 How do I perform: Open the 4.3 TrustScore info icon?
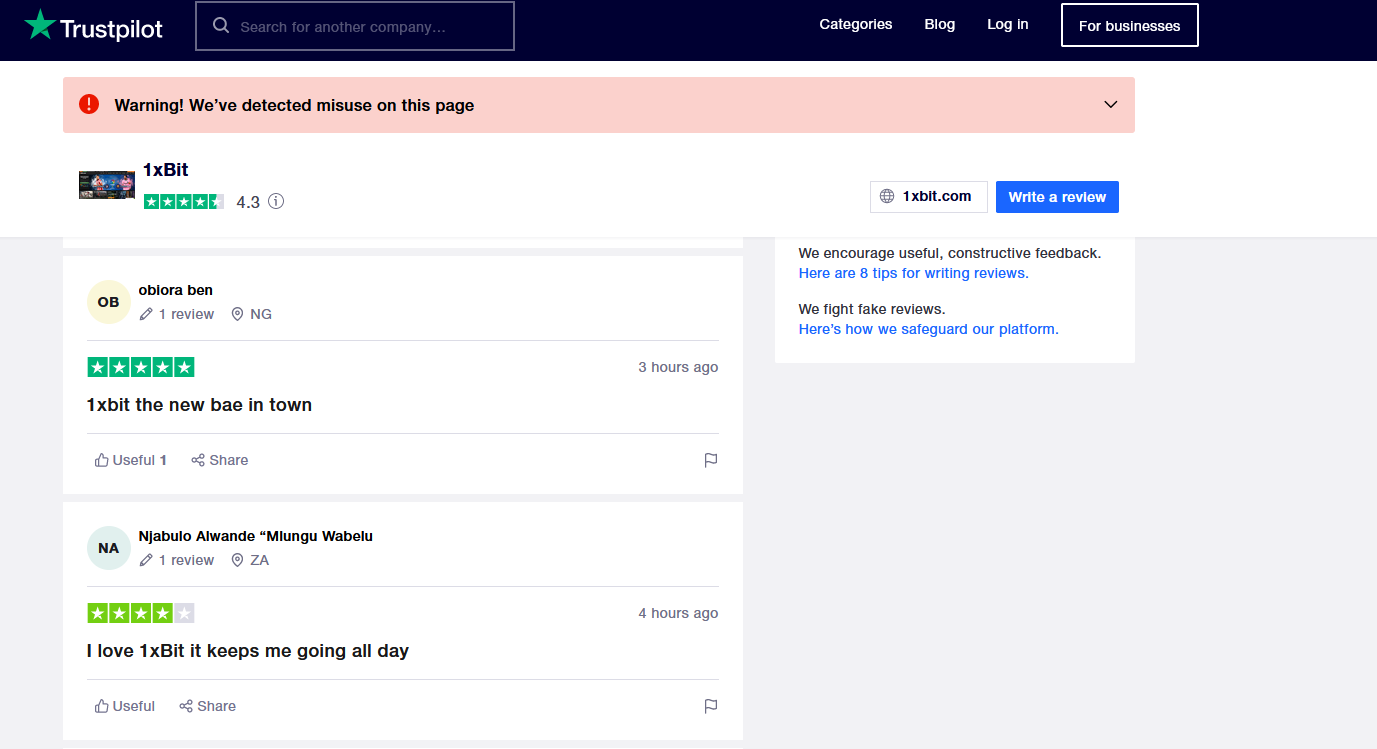click(x=276, y=201)
